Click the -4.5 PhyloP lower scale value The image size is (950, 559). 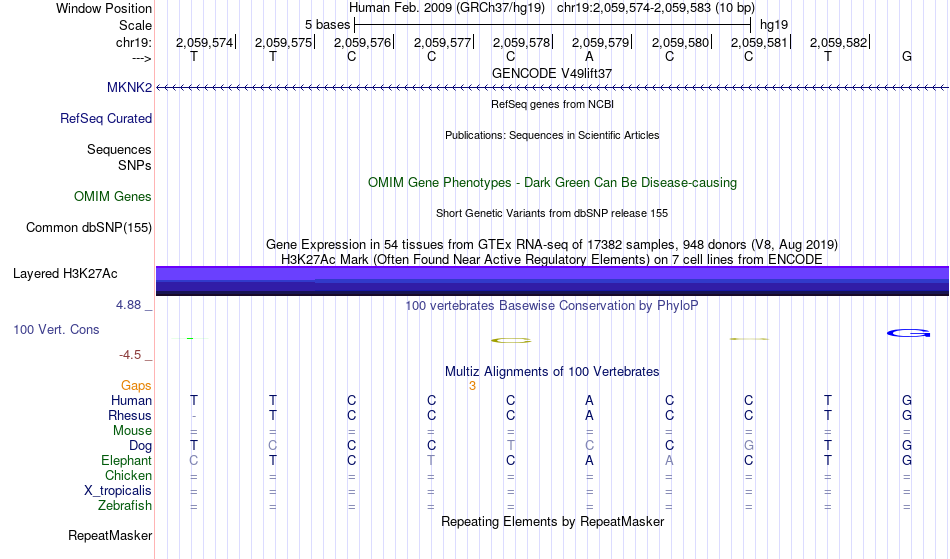pyautogui.click(x=130, y=355)
